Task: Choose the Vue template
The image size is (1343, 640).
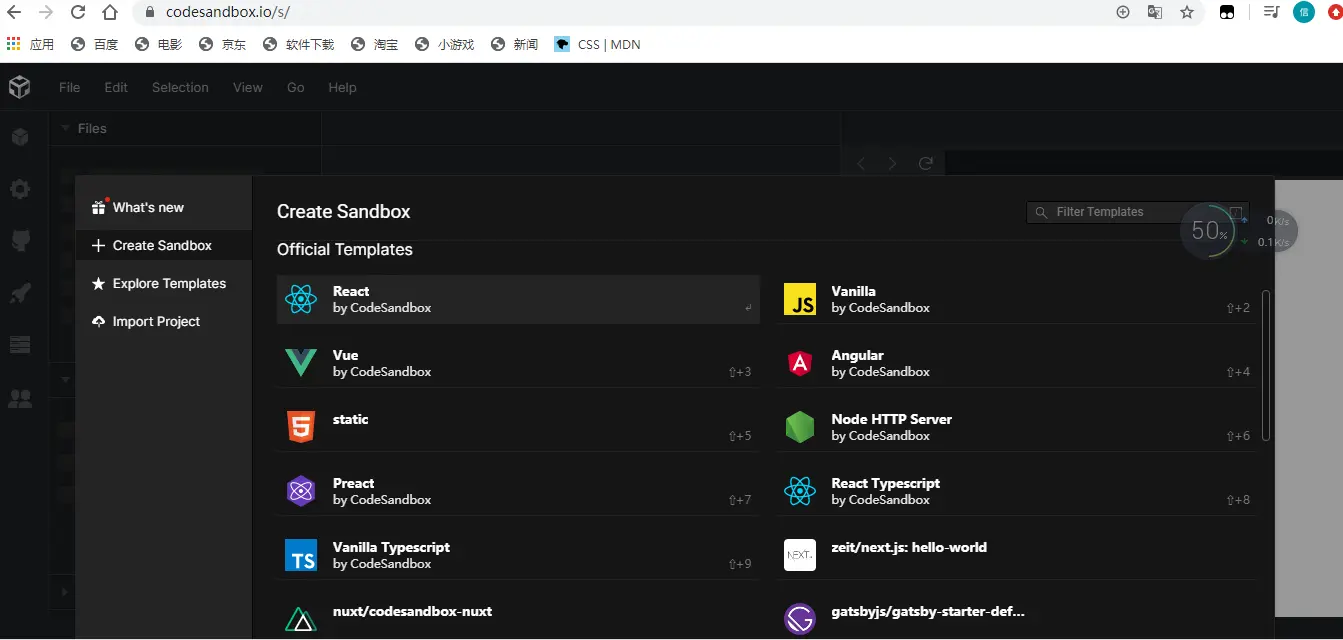Action: pyautogui.click(x=518, y=363)
